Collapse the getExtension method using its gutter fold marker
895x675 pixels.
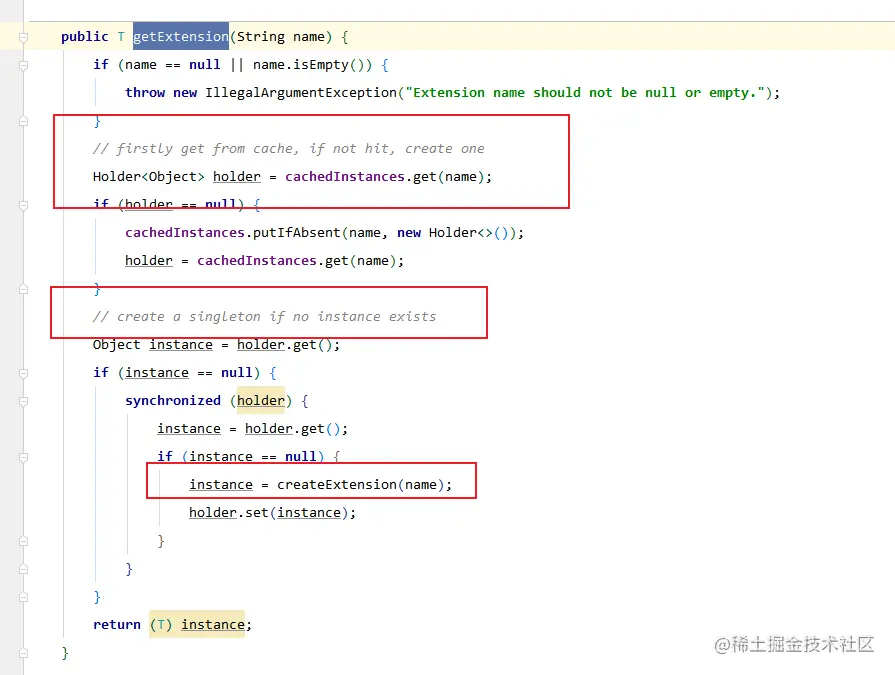[23, 37]
